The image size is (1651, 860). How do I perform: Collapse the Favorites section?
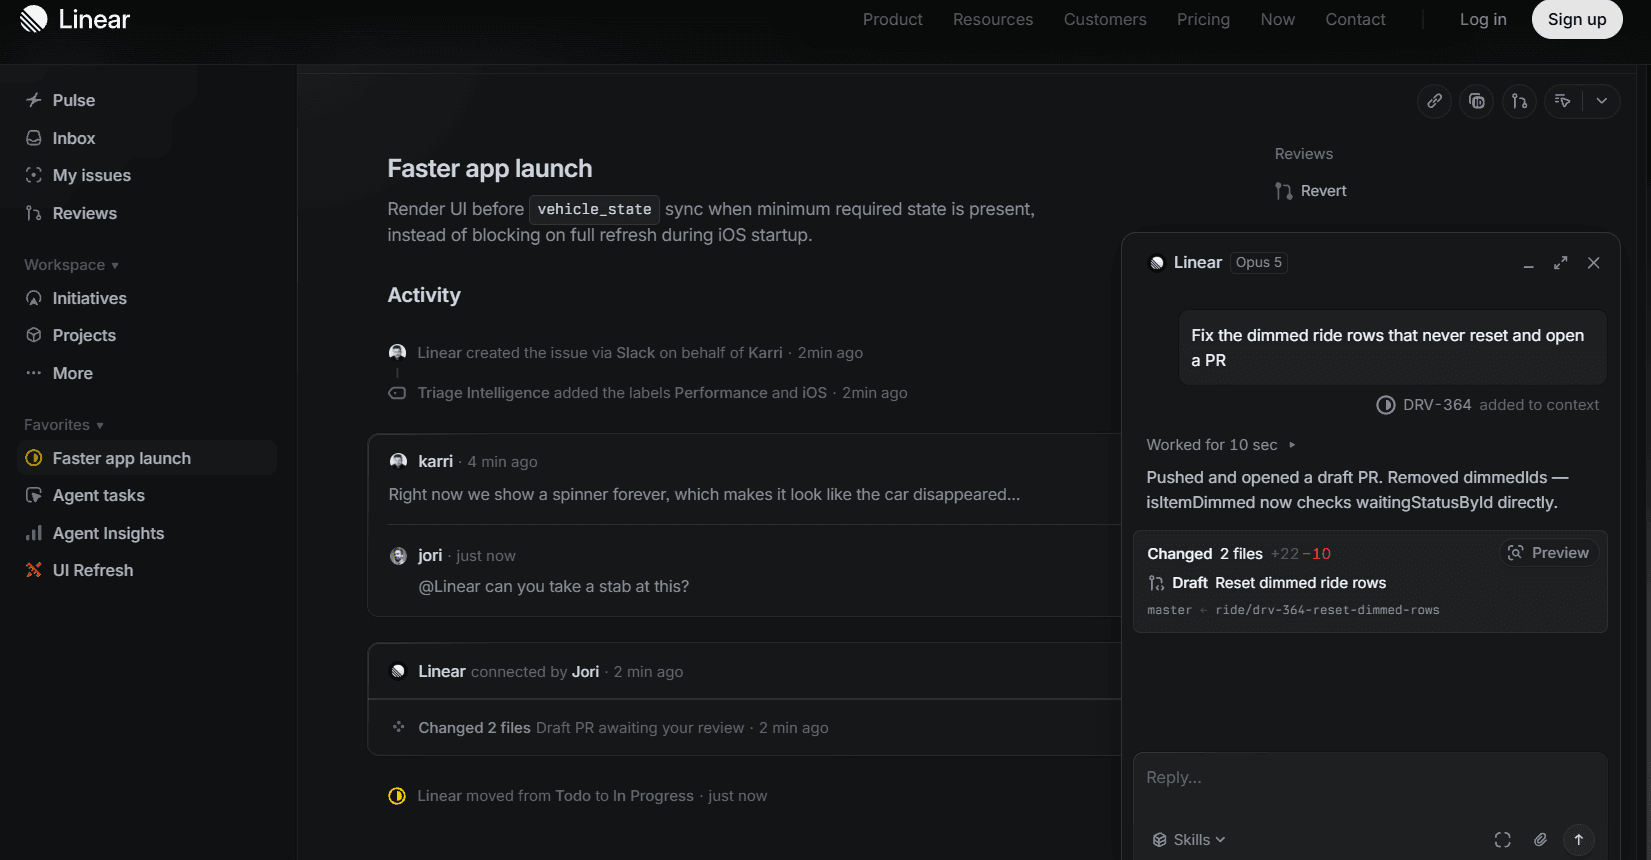pos(64,425)
